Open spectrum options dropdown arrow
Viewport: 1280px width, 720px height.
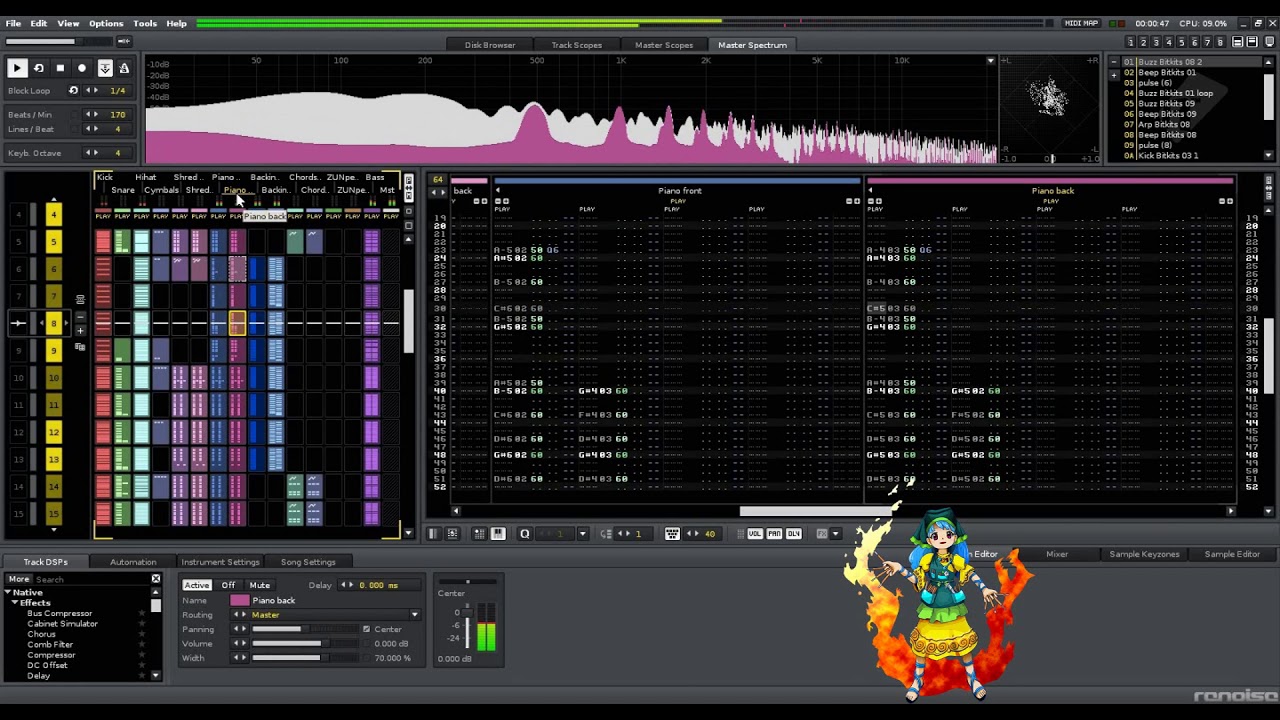coord(991,61)
